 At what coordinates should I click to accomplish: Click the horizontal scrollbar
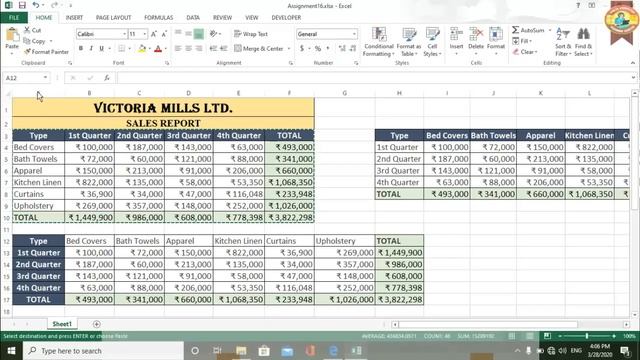[x=488, y=324]
